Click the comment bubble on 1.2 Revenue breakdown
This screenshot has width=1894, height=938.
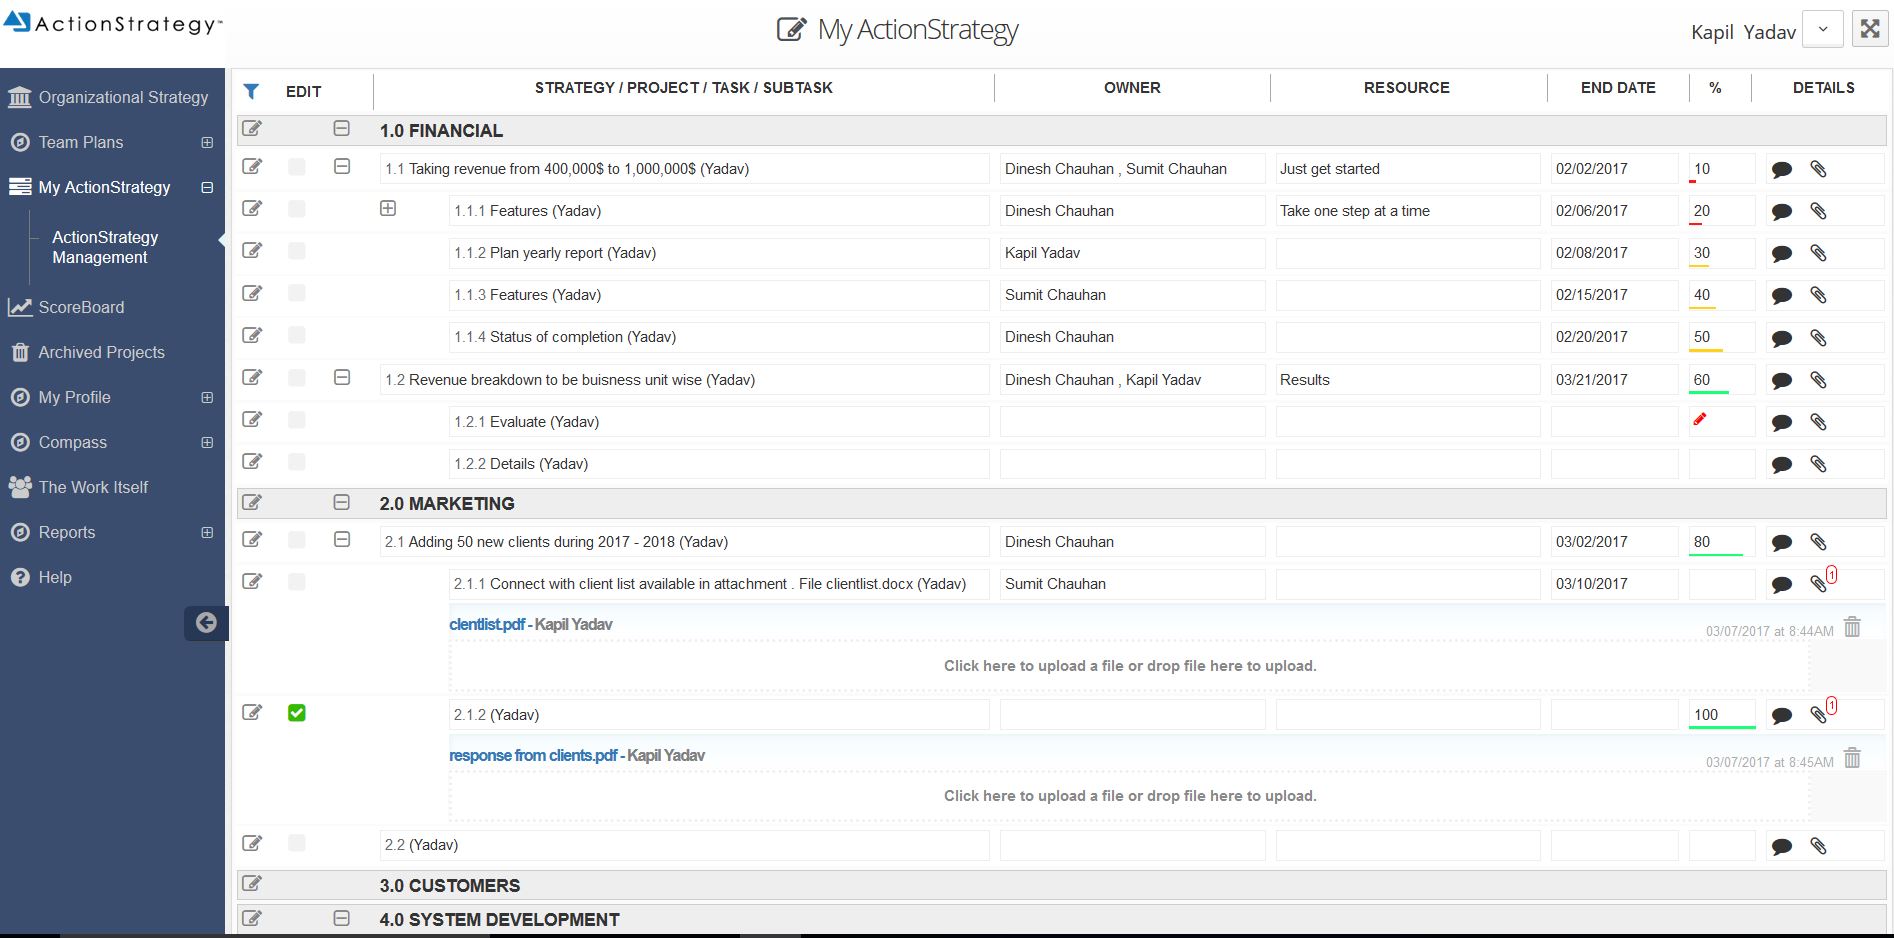pos(1781,381)
